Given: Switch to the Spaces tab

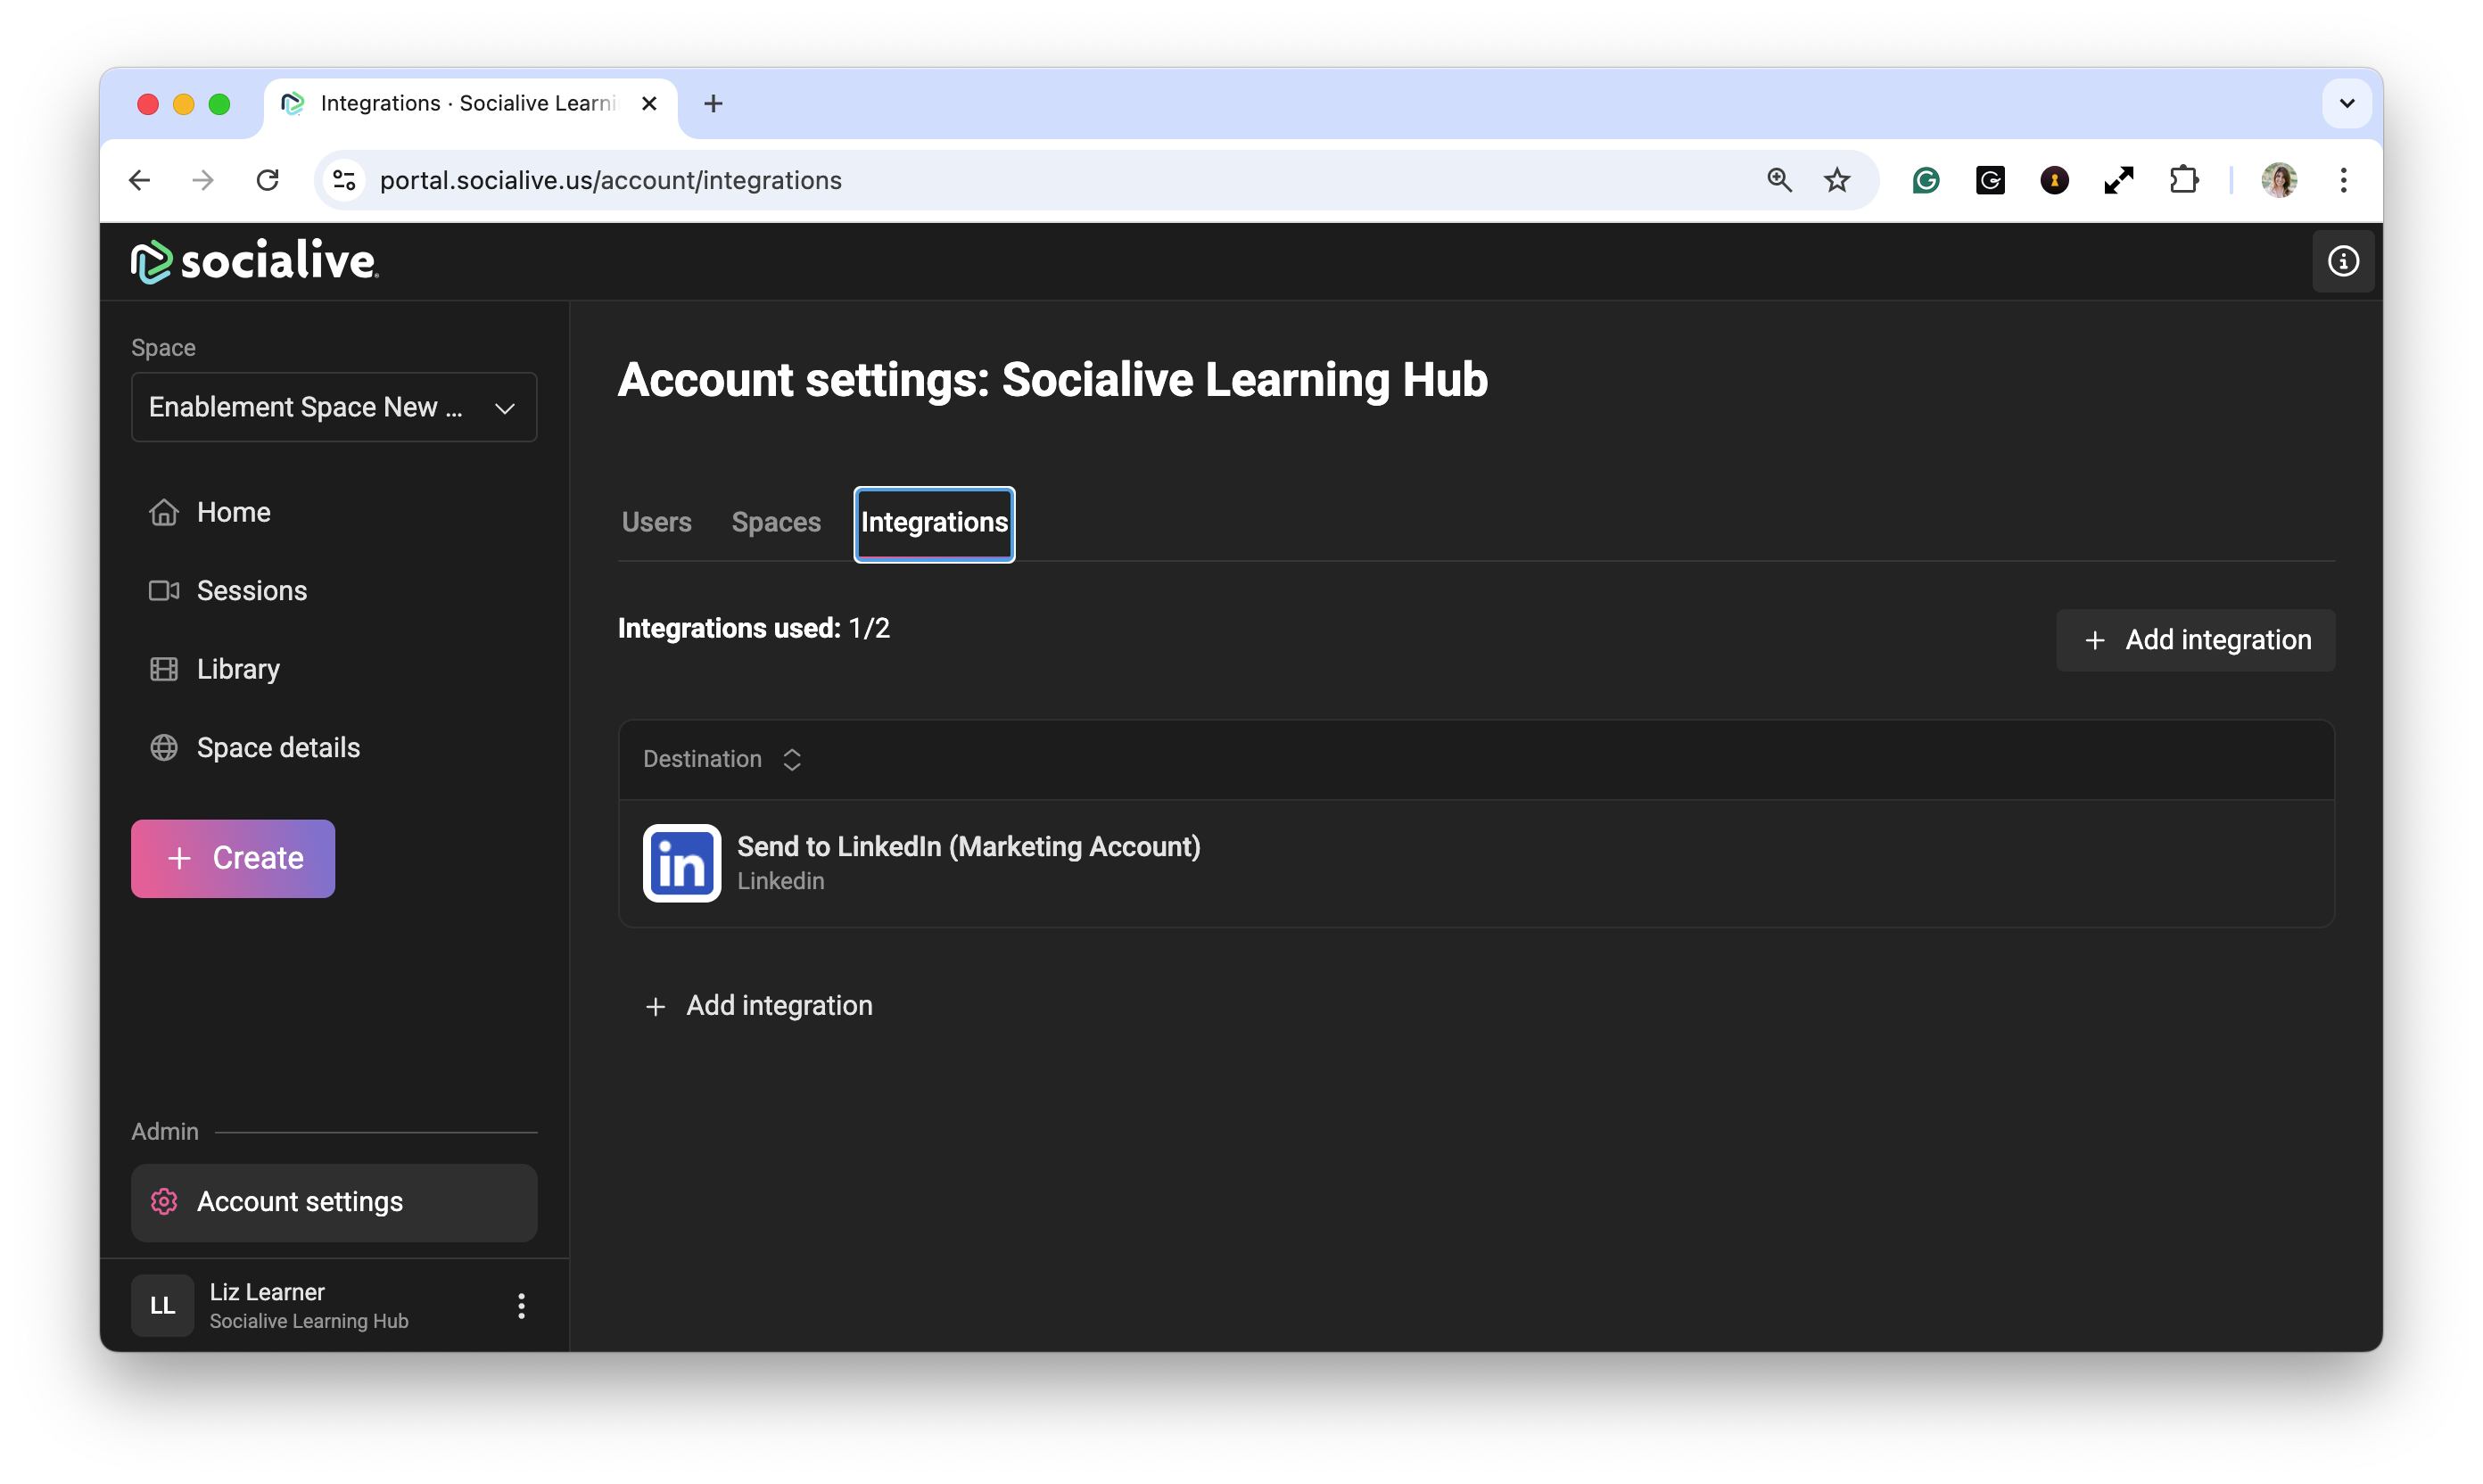Looking at the screenshot, I should point(775,522).
